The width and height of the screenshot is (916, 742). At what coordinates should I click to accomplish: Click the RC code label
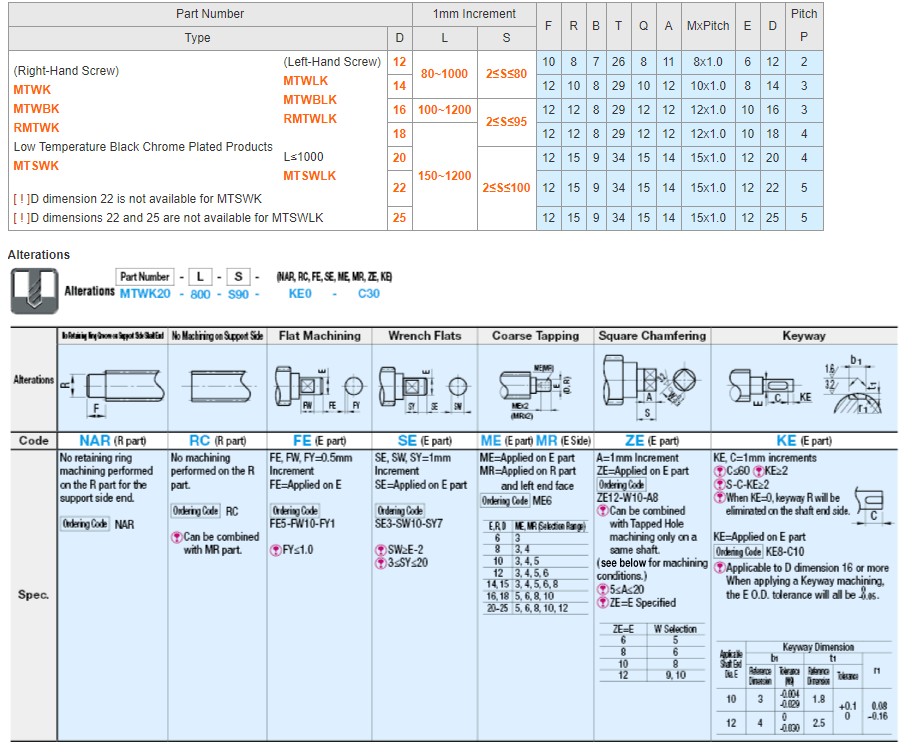click(200, 441)
